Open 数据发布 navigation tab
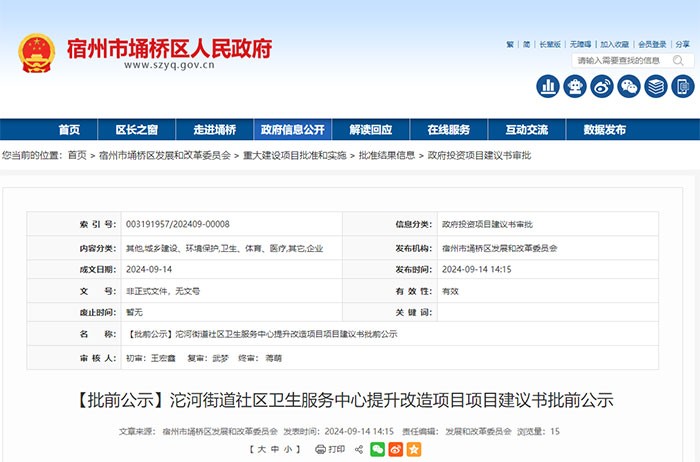The width and height of the screenshot is (700, 462). (604, 129)
